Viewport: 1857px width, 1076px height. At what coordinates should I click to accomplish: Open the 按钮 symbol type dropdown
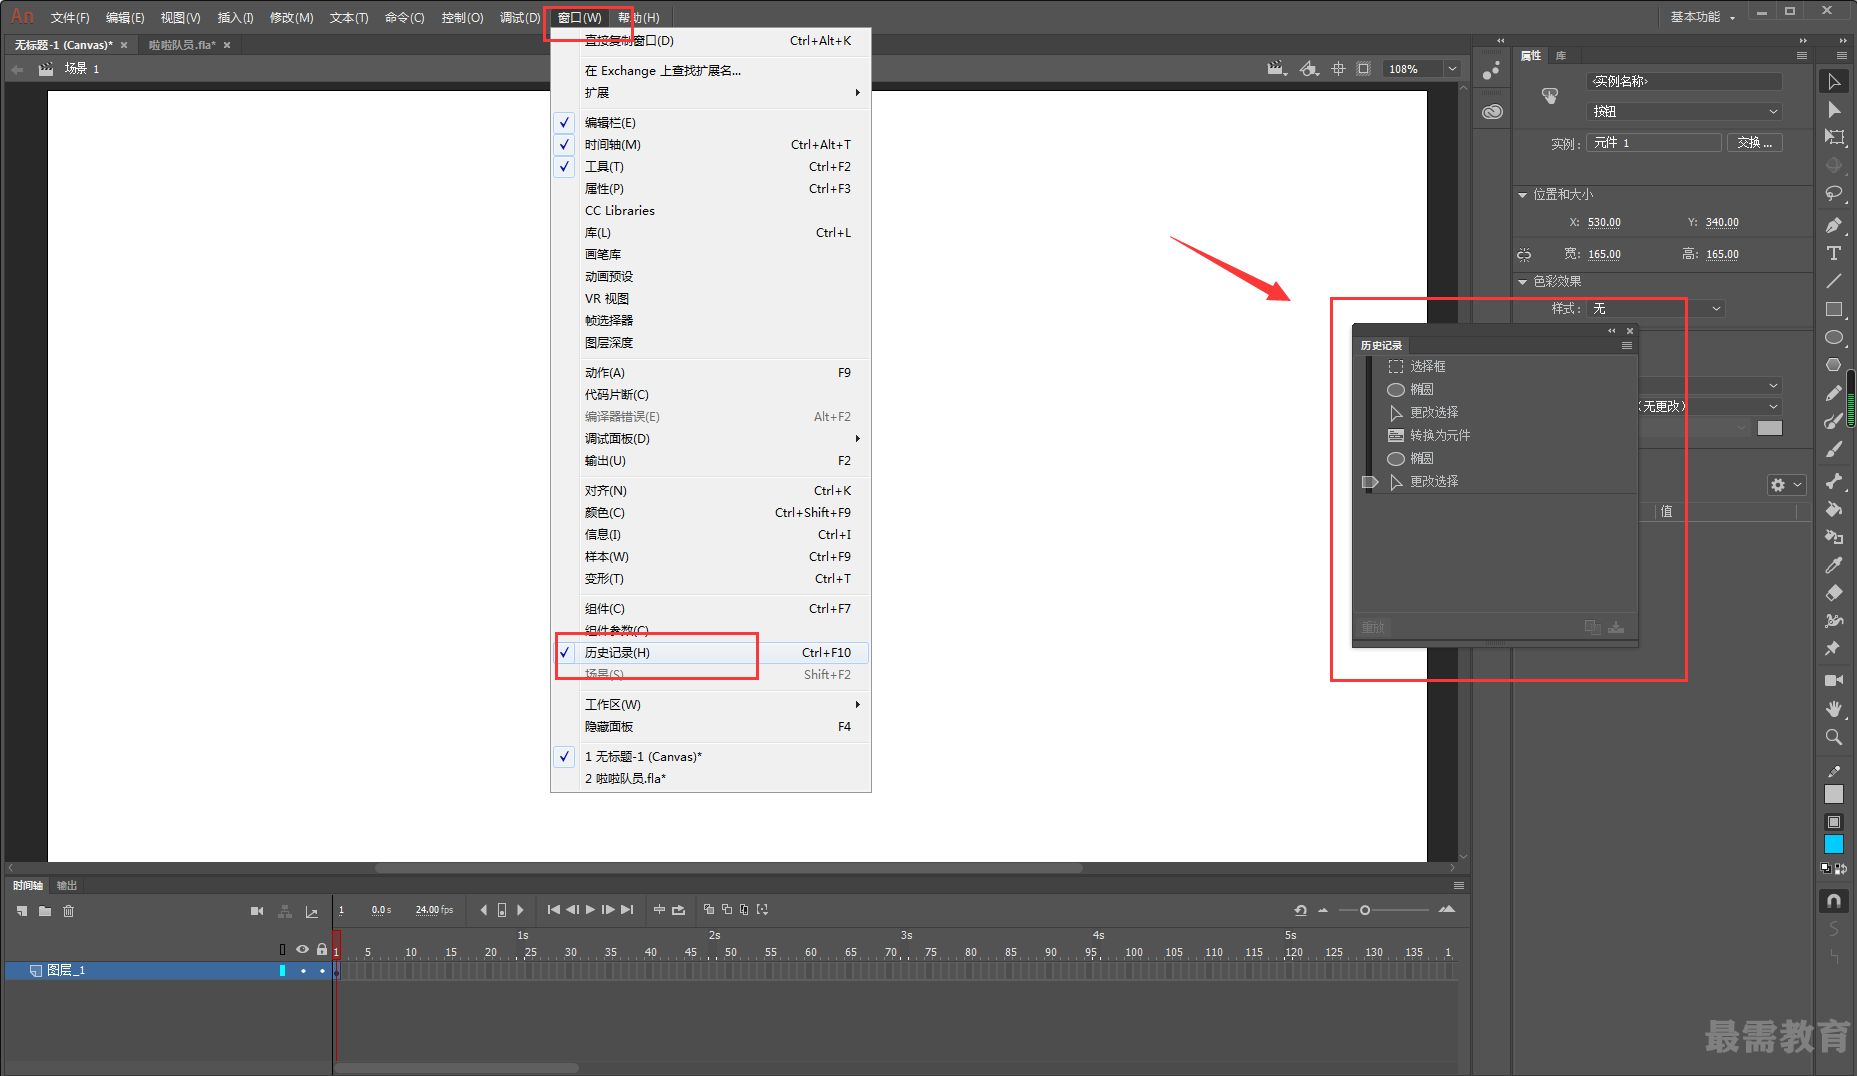pyautogui.click(x=1684, y=112)
